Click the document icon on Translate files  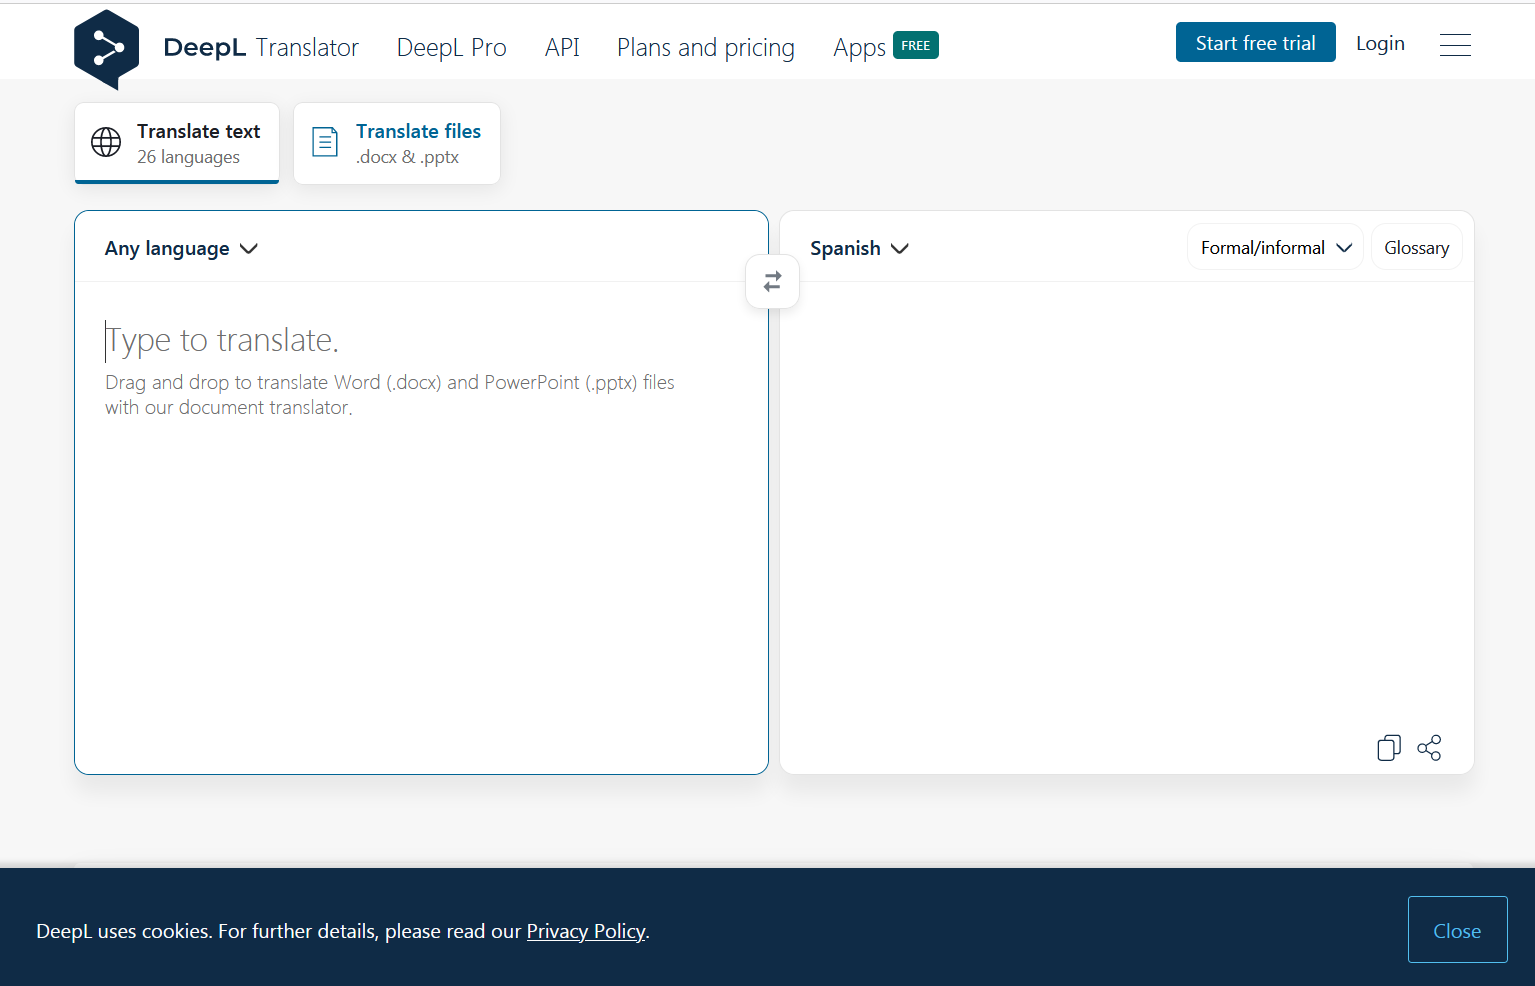coord(325,142)
